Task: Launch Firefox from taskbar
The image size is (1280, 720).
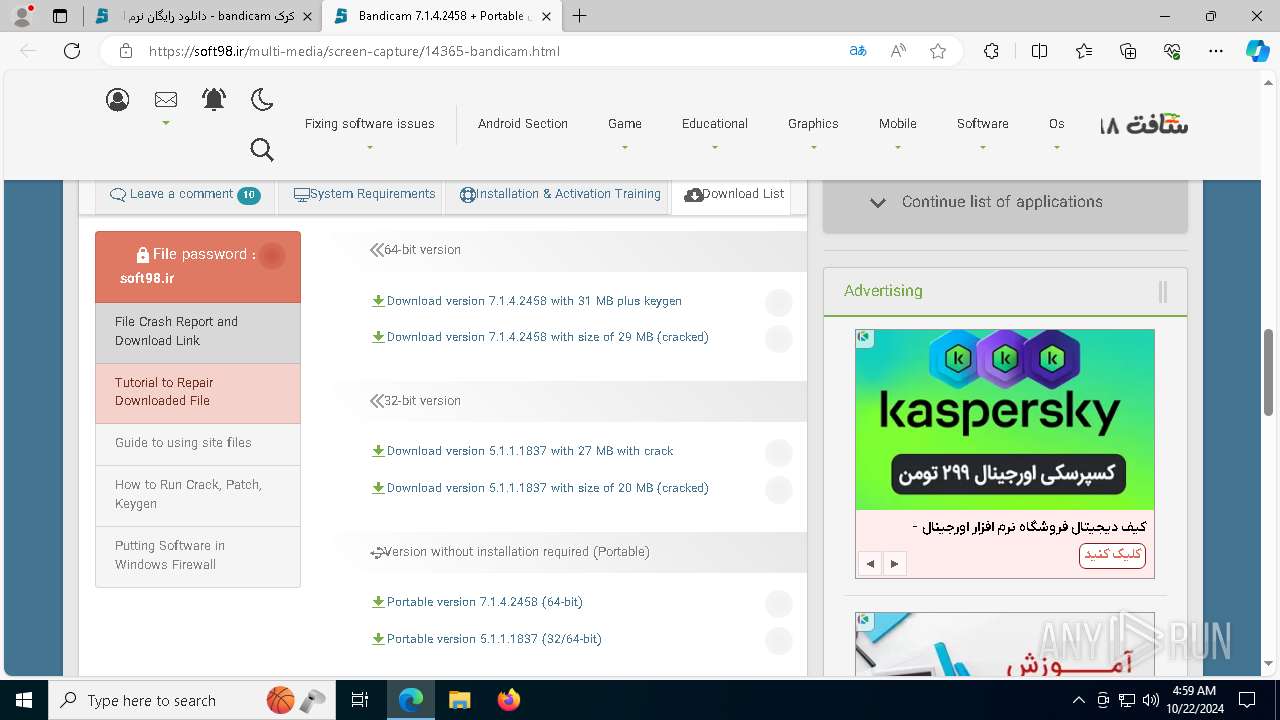Action: [508, 700]
